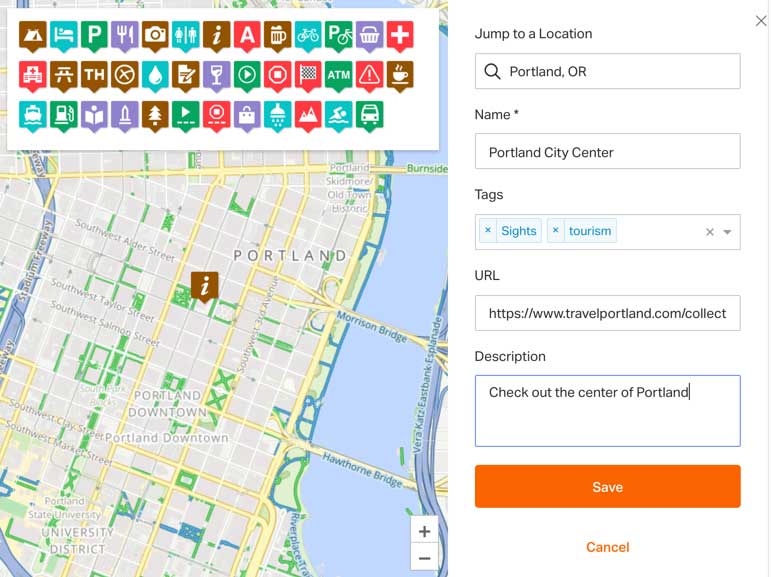Choose the red first aid cross icon
This screenshot has width=771, height=577.
[400, 35]
